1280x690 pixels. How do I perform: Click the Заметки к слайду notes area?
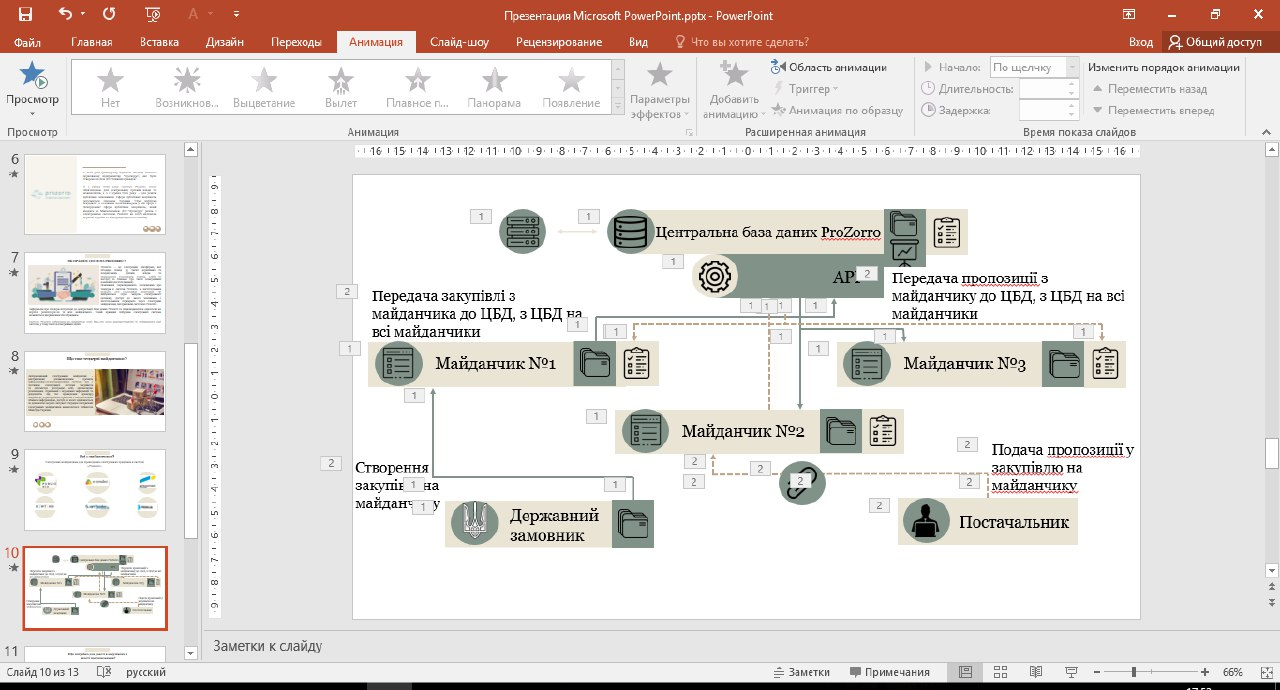coord(740,646)
